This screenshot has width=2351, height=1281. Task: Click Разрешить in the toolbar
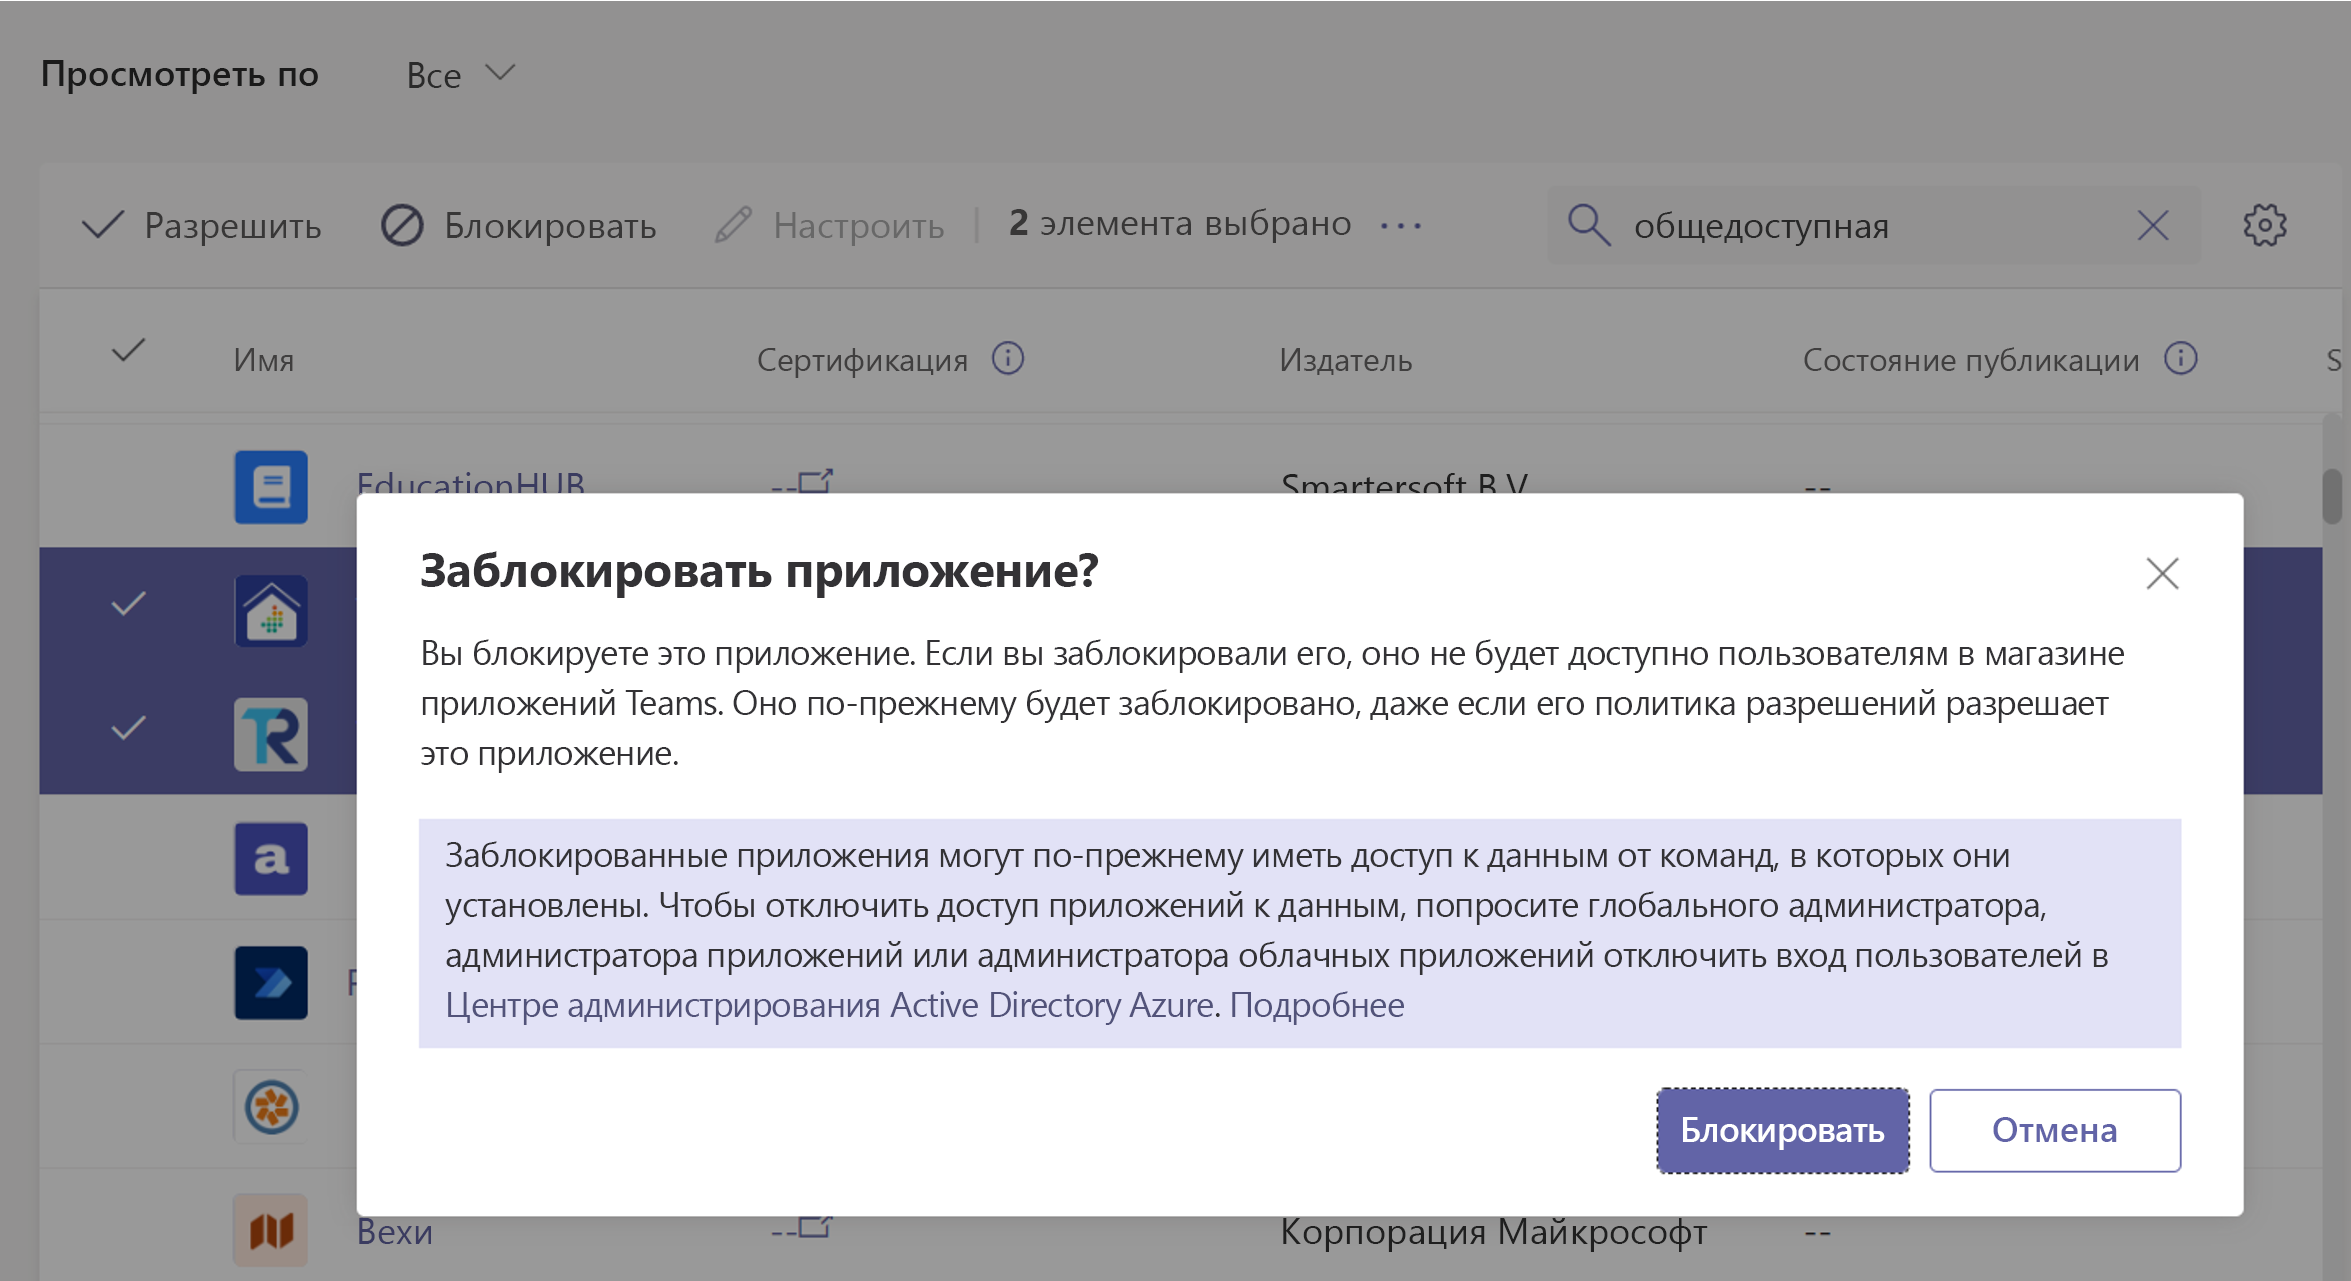pyautogui.click(x=201, y=225)
